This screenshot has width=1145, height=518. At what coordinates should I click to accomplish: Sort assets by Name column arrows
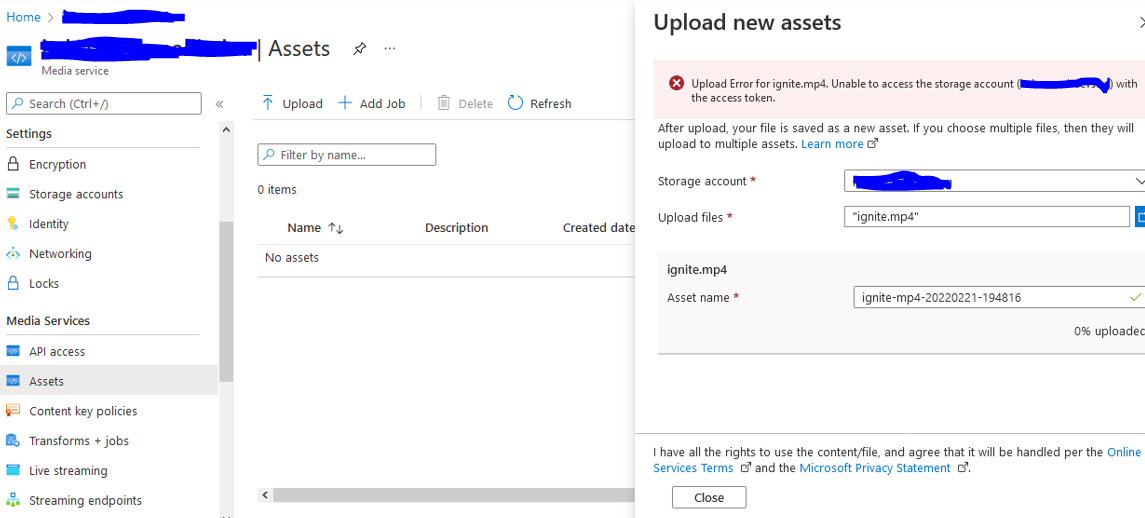pyautogui.click(x=336, y=228)
